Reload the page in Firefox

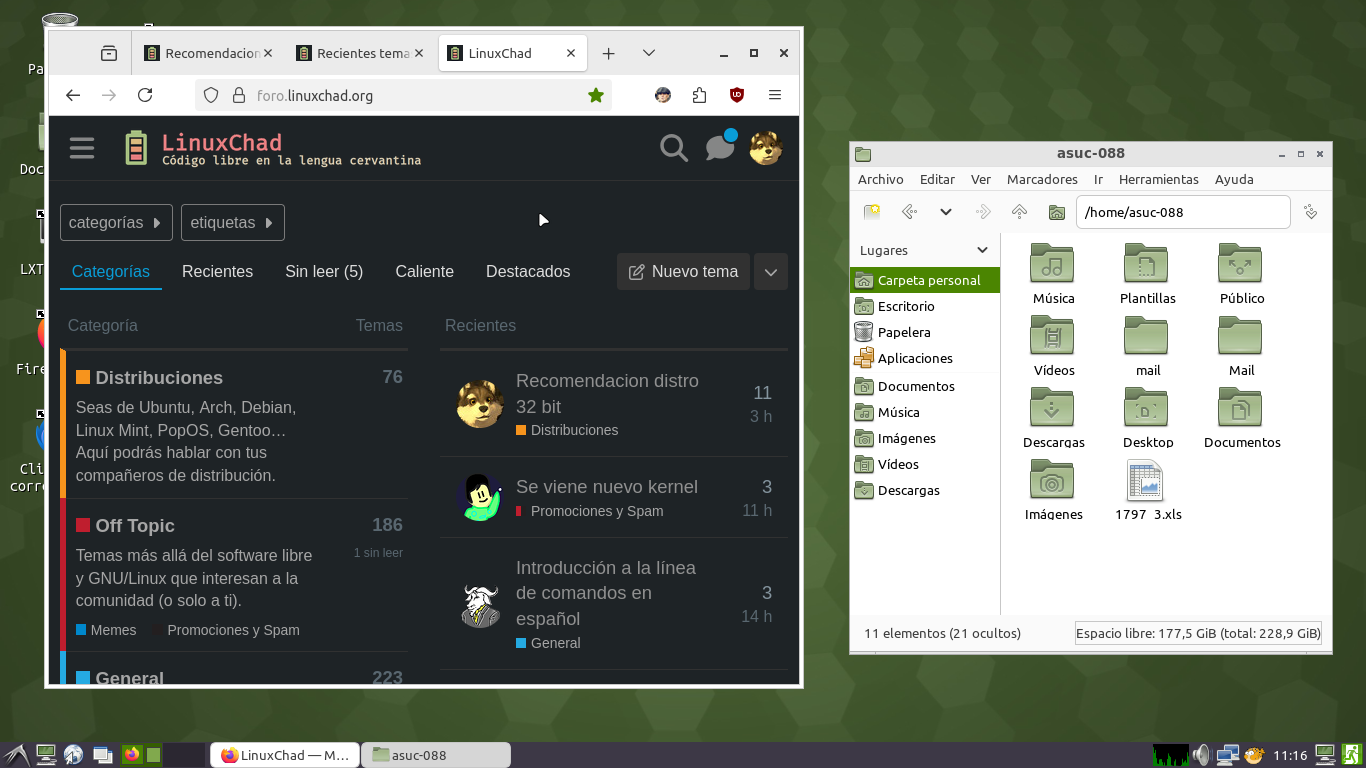point(145,95)
